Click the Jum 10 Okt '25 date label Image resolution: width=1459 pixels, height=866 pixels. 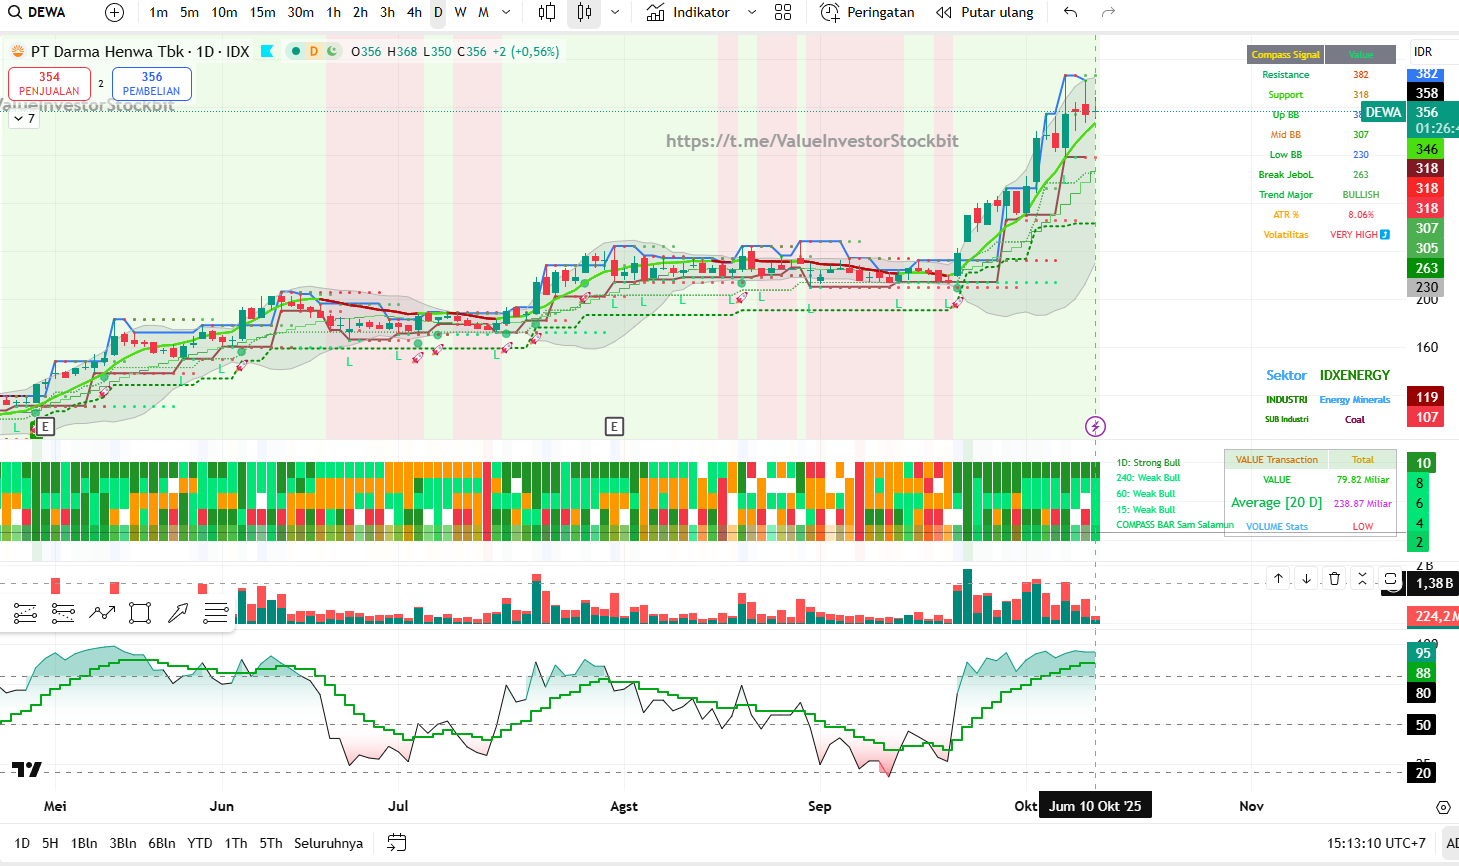[x=1095, y=806]
